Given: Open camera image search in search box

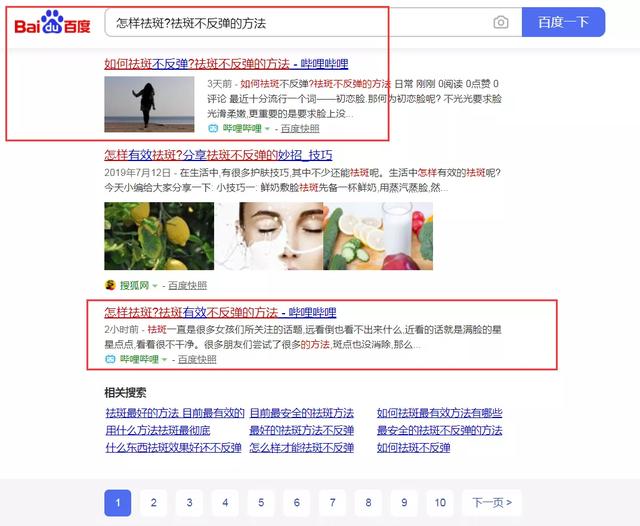Looking at the screenshot, I should point(501,22).
